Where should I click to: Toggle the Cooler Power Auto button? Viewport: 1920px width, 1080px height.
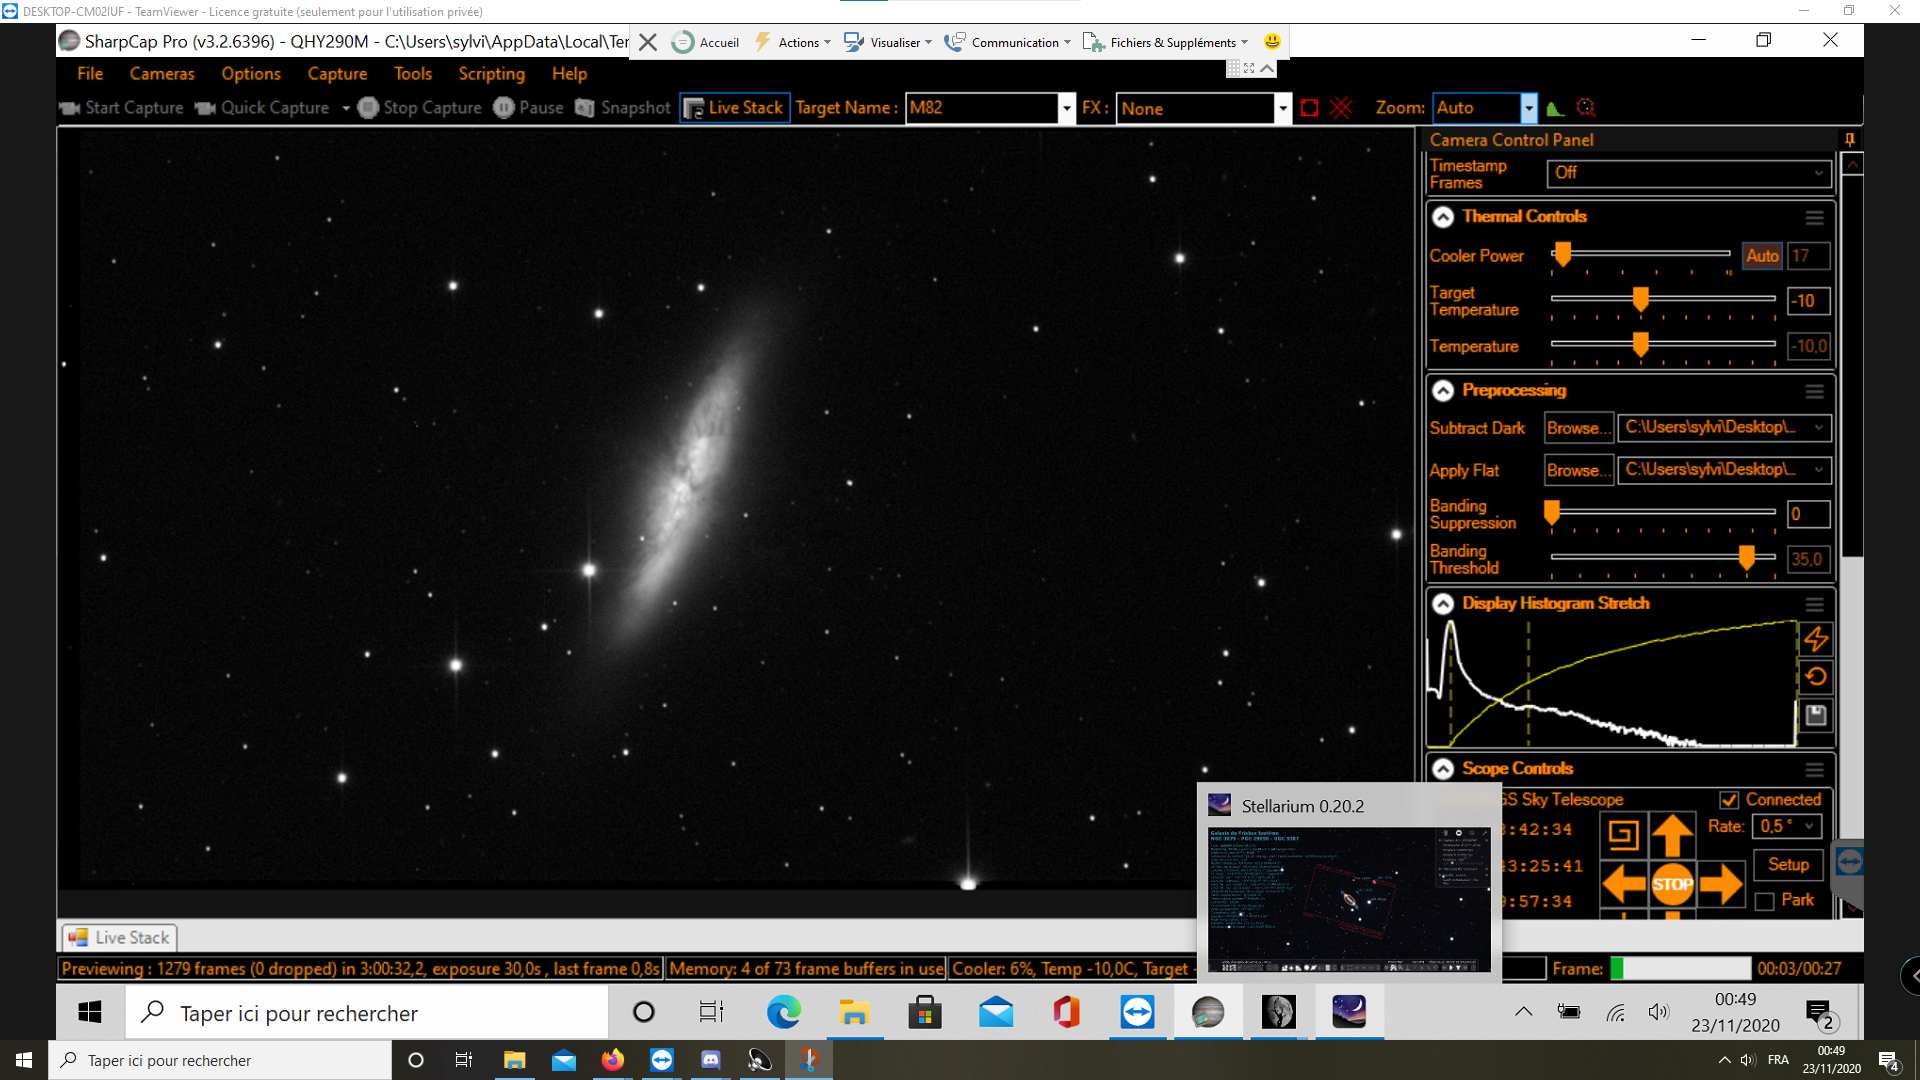(1761, 256)
